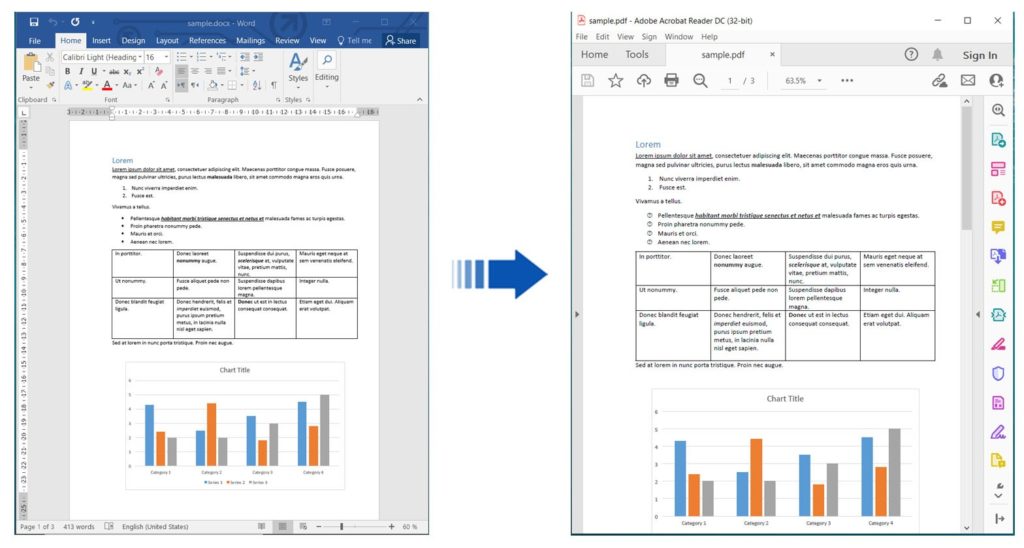Adjust the Word zoom slider in status bar
Image resolution: width=1024 pixels, height=548 pixels.
click(342, 526)
